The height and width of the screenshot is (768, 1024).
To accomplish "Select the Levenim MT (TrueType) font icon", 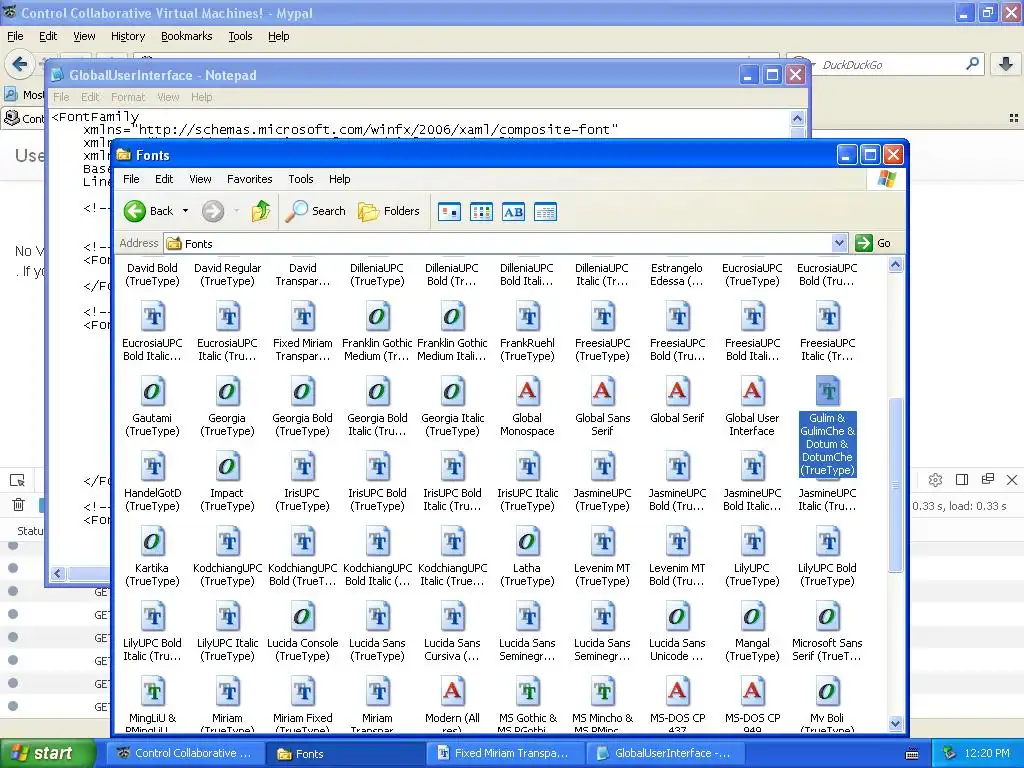I will click(x=602, y=541).
